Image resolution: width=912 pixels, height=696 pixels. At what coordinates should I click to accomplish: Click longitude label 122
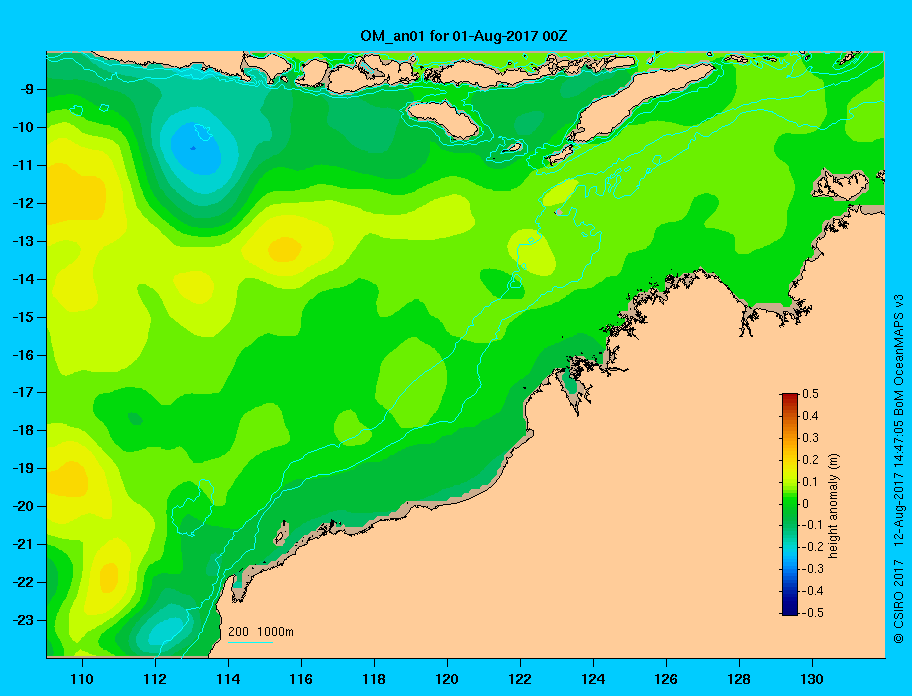[x=520, y=679]
